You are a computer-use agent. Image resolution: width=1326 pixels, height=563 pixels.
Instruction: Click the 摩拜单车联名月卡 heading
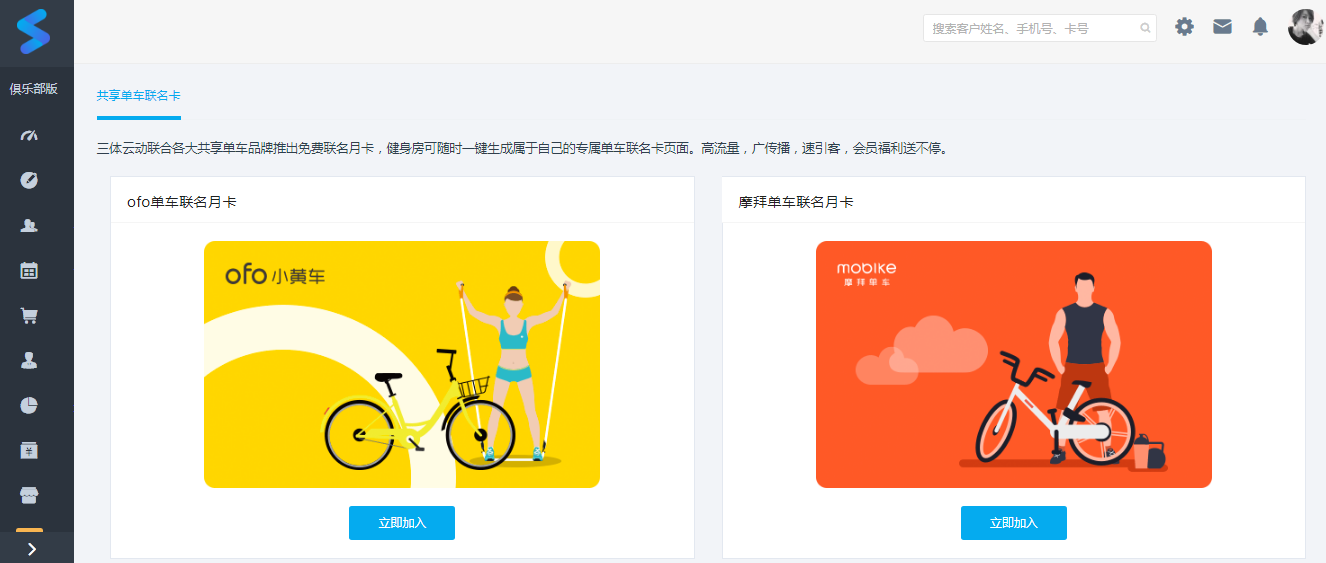(796, 202)
